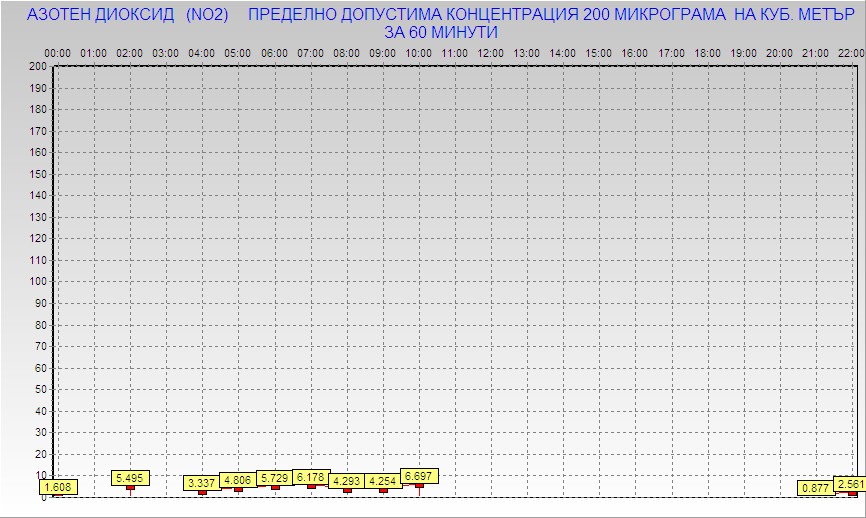
Task: Click the 4.254 data label
Action: coord(383,481)
